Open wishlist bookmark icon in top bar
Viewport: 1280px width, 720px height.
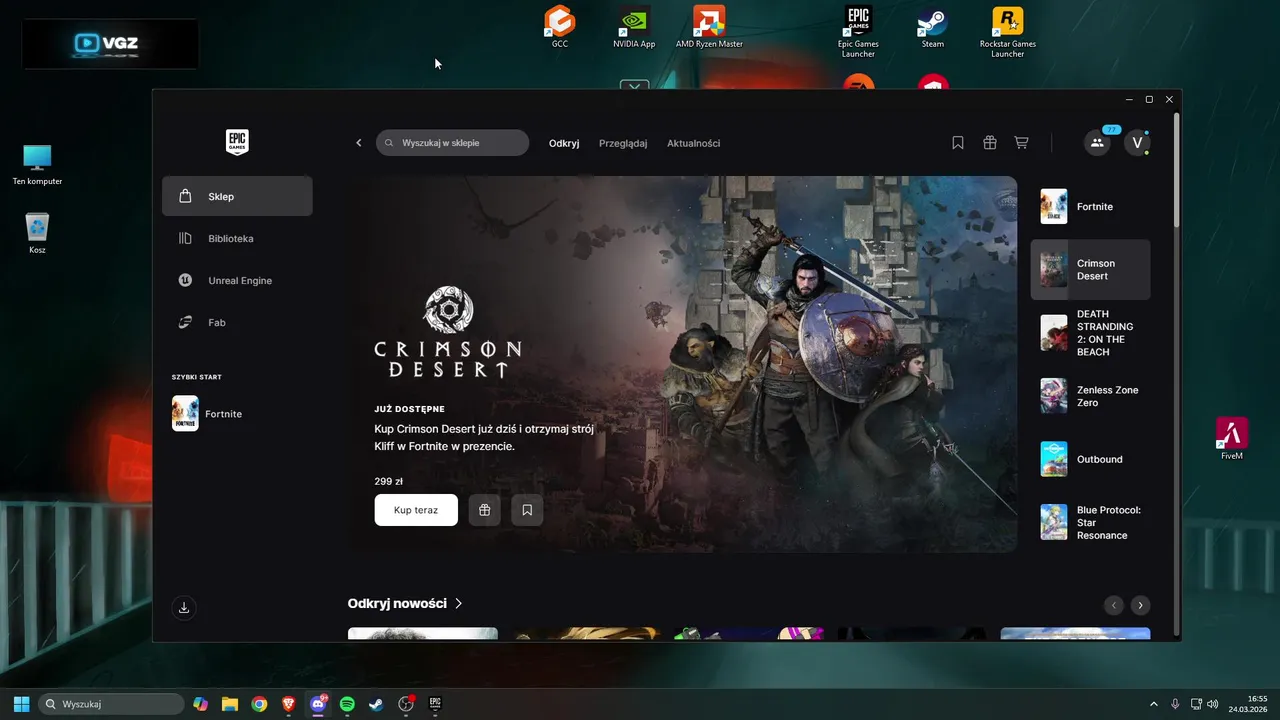pyautogui.click(x=958, y=143)
